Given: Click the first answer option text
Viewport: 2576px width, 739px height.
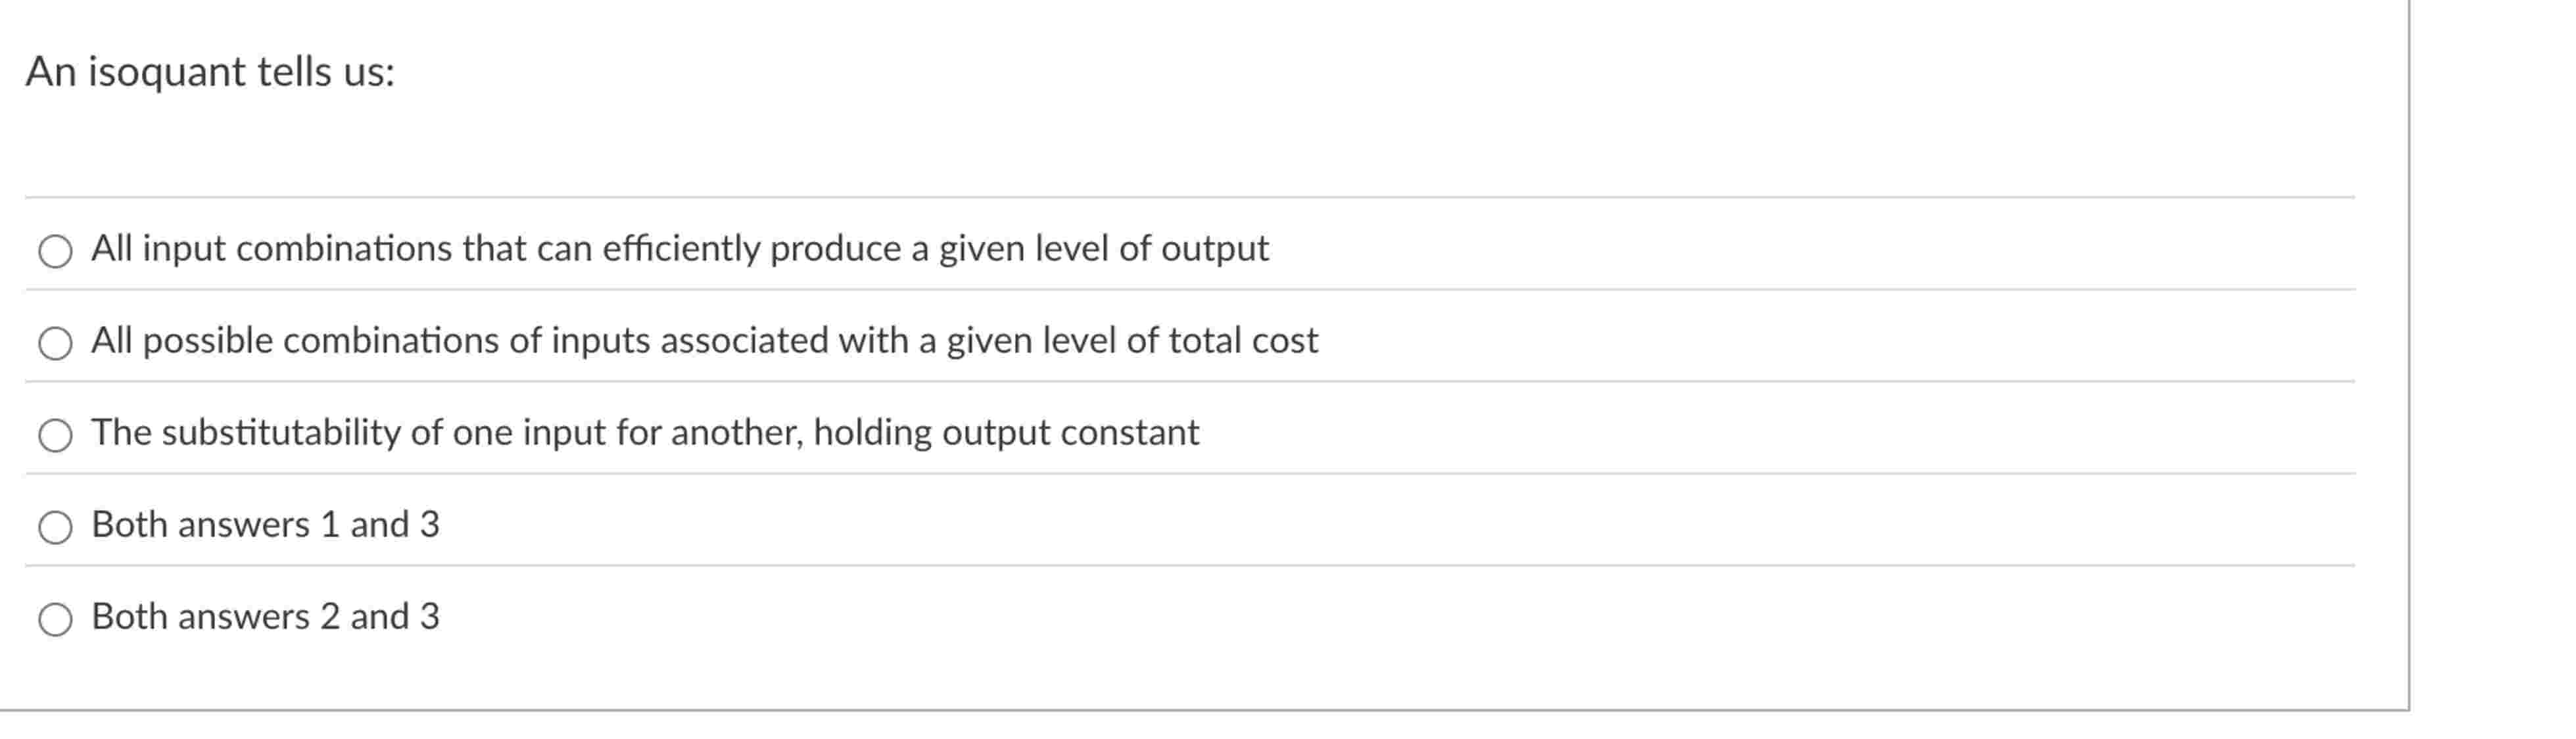Looking at the screenshot, I should [x=680, y=249].
